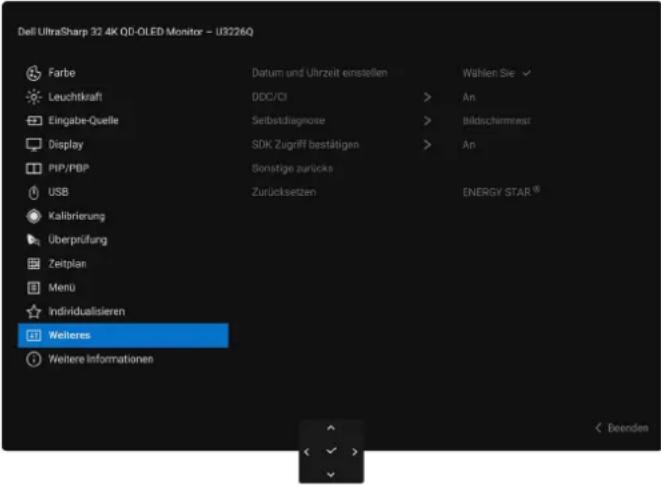Select SDK Zugriff bestätigen
Screen dimensions: 661x486
[305, 145]
